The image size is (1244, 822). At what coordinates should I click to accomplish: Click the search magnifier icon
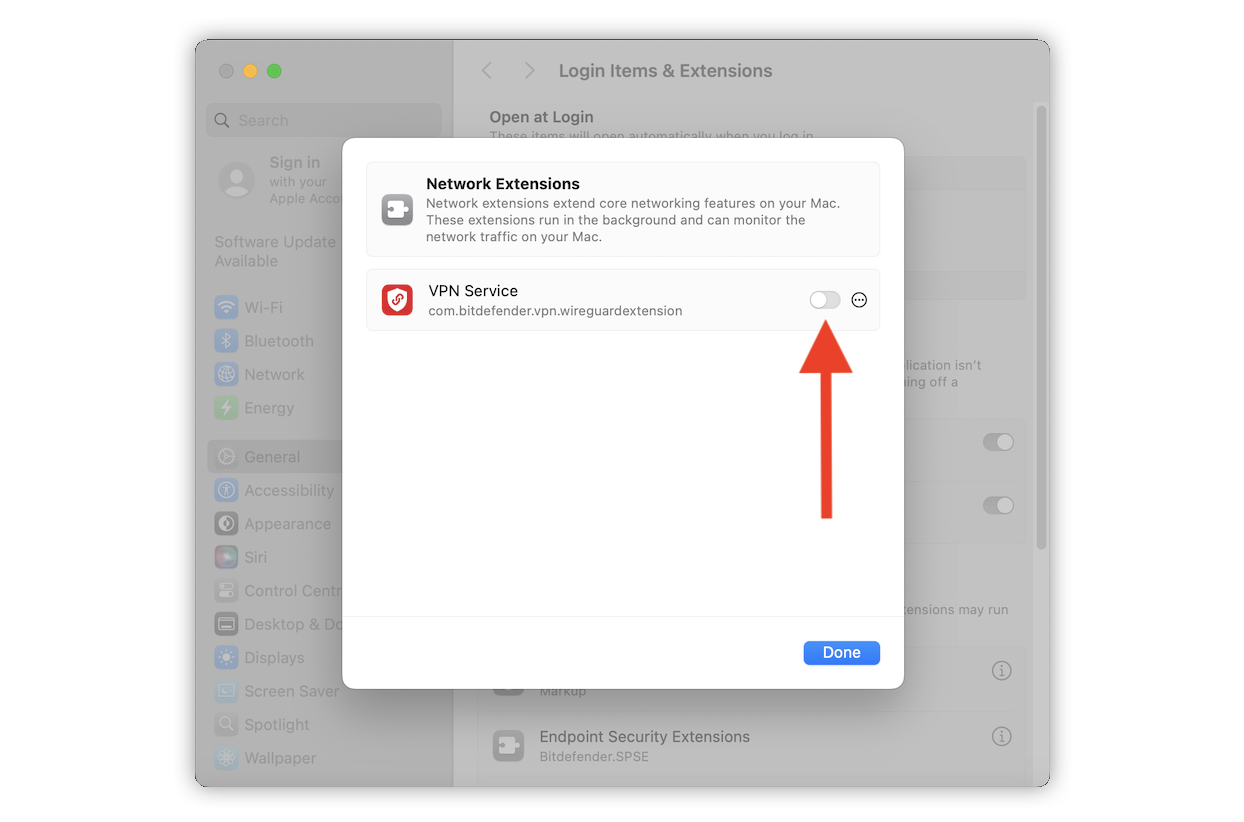pos(223,120)
